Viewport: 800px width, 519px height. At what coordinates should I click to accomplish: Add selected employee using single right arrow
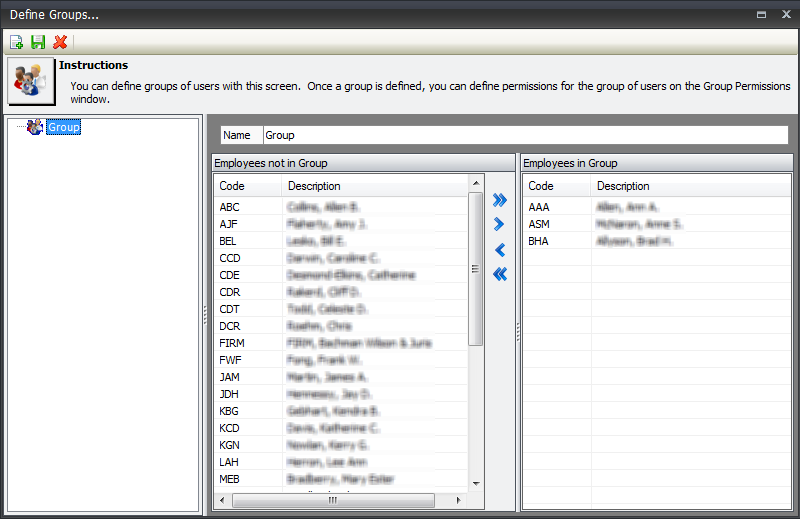pyautogui.click(x=500, y=224)
